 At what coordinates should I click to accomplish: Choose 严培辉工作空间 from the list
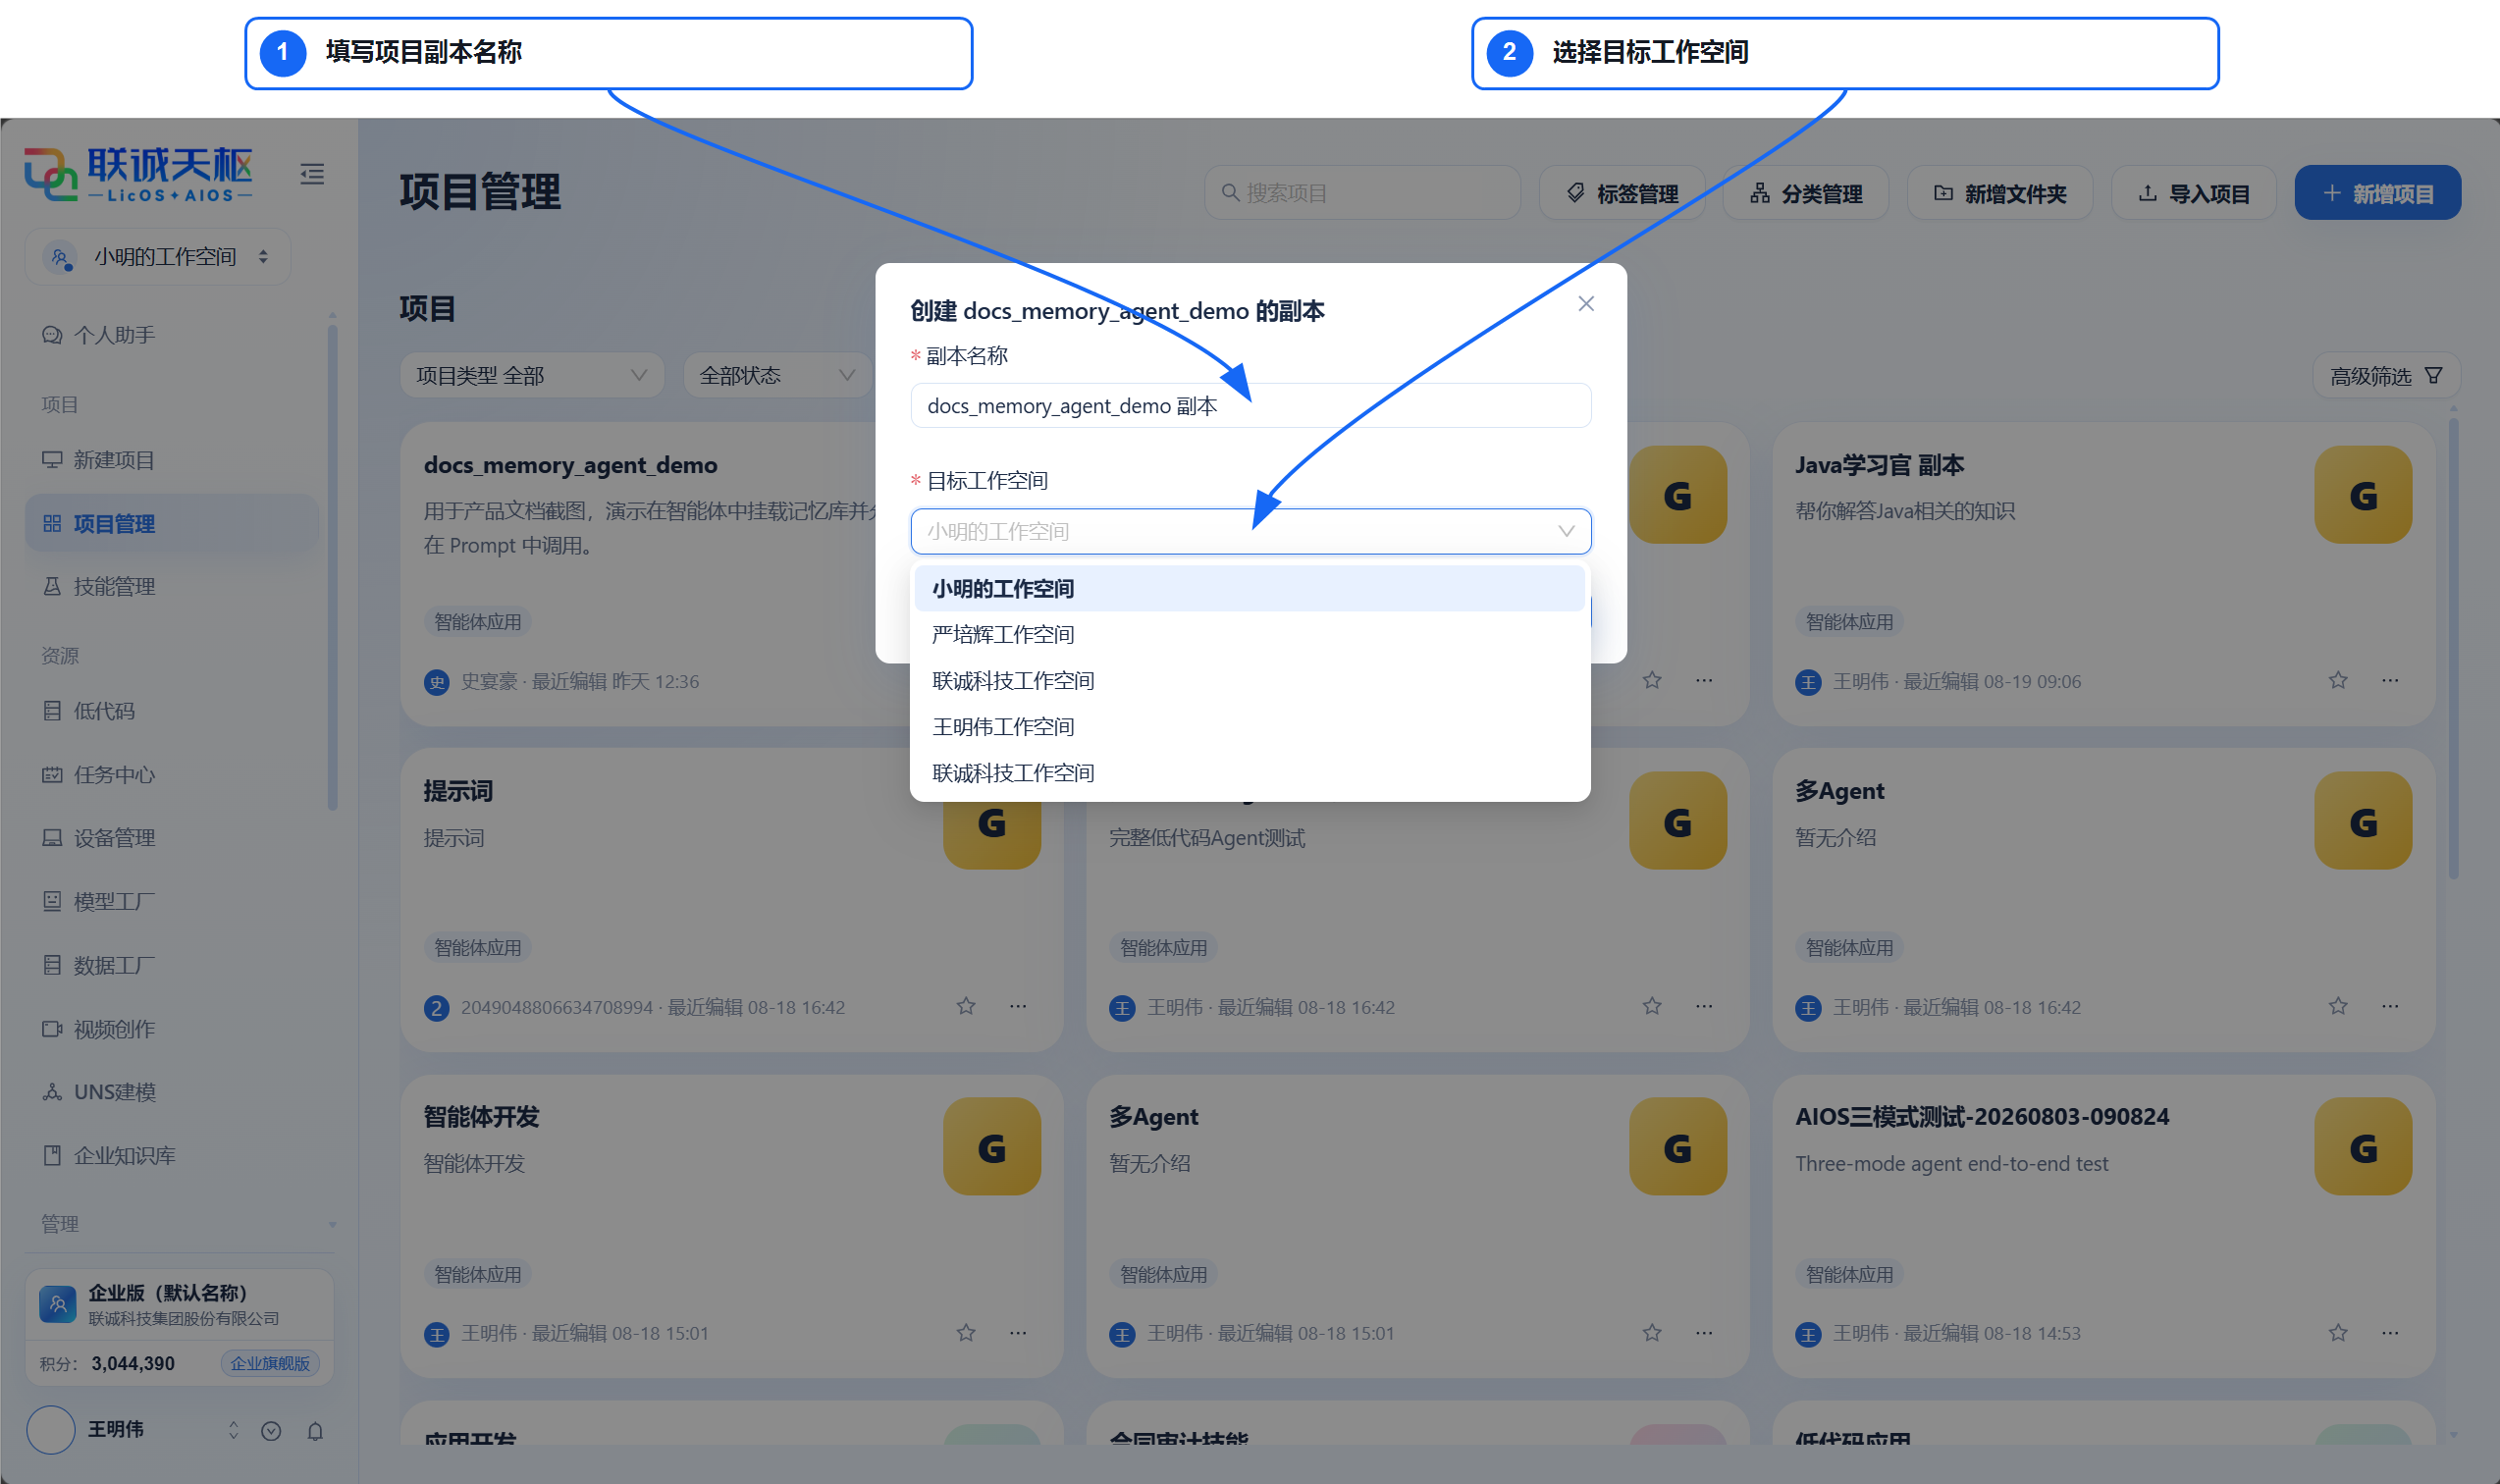click(1250, 635)
